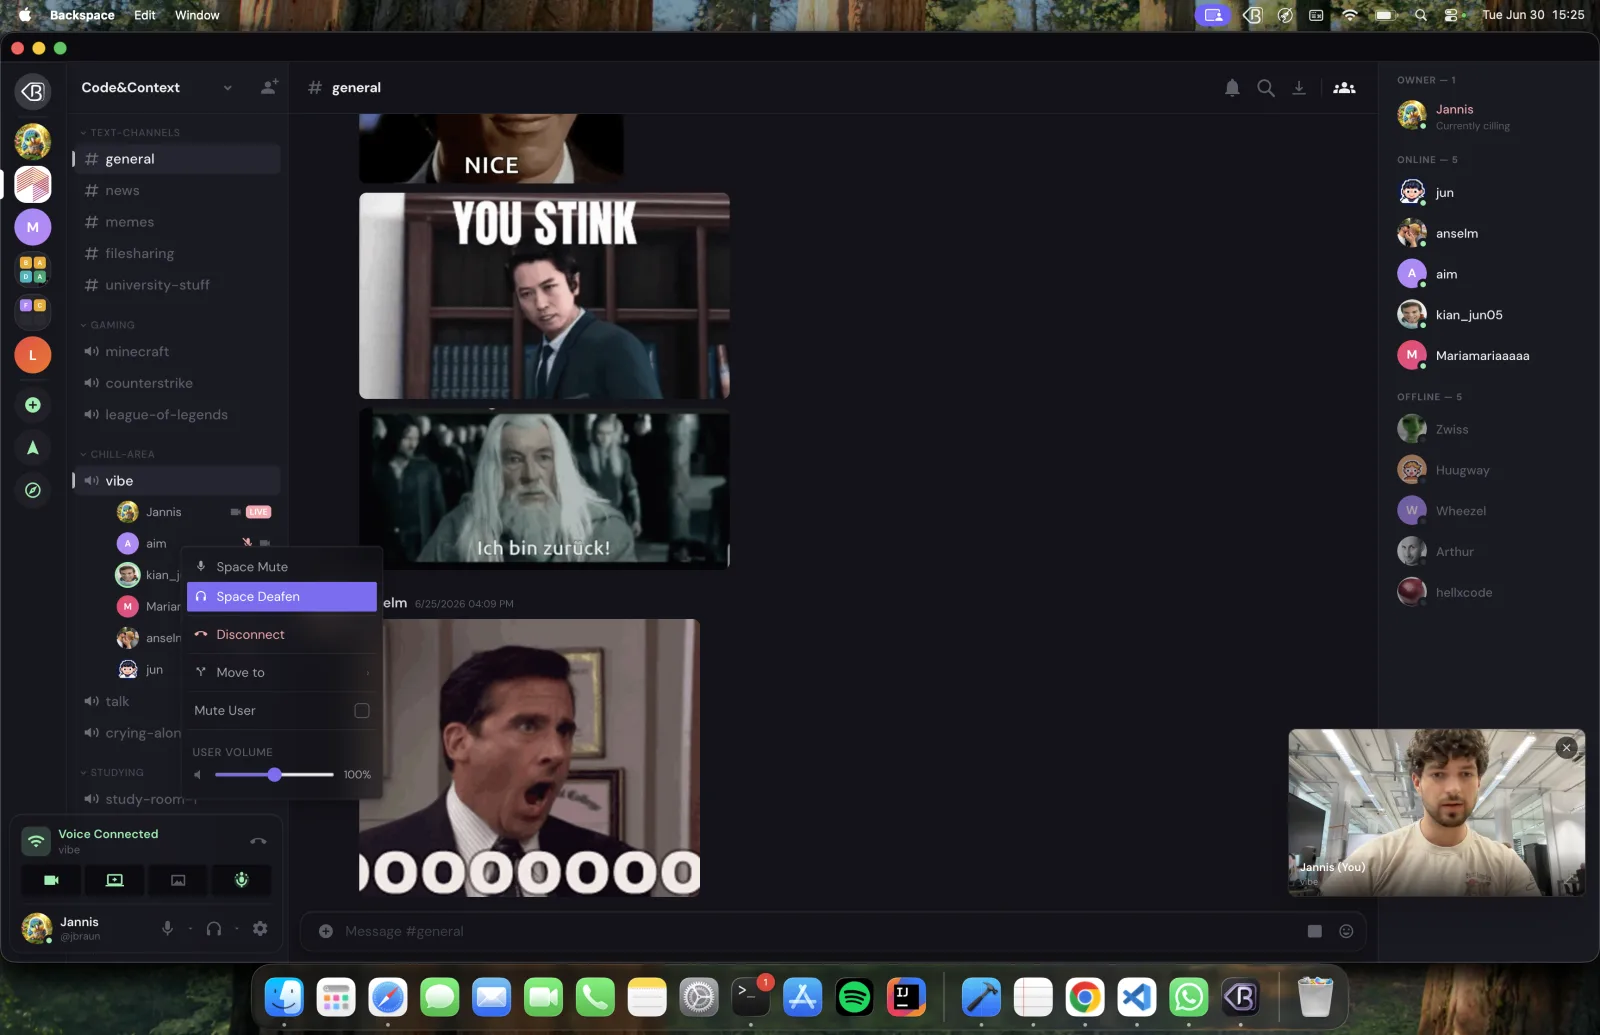Toggle the member list panel
Screen dimensions: 1600x1035
coord(1345,88)
